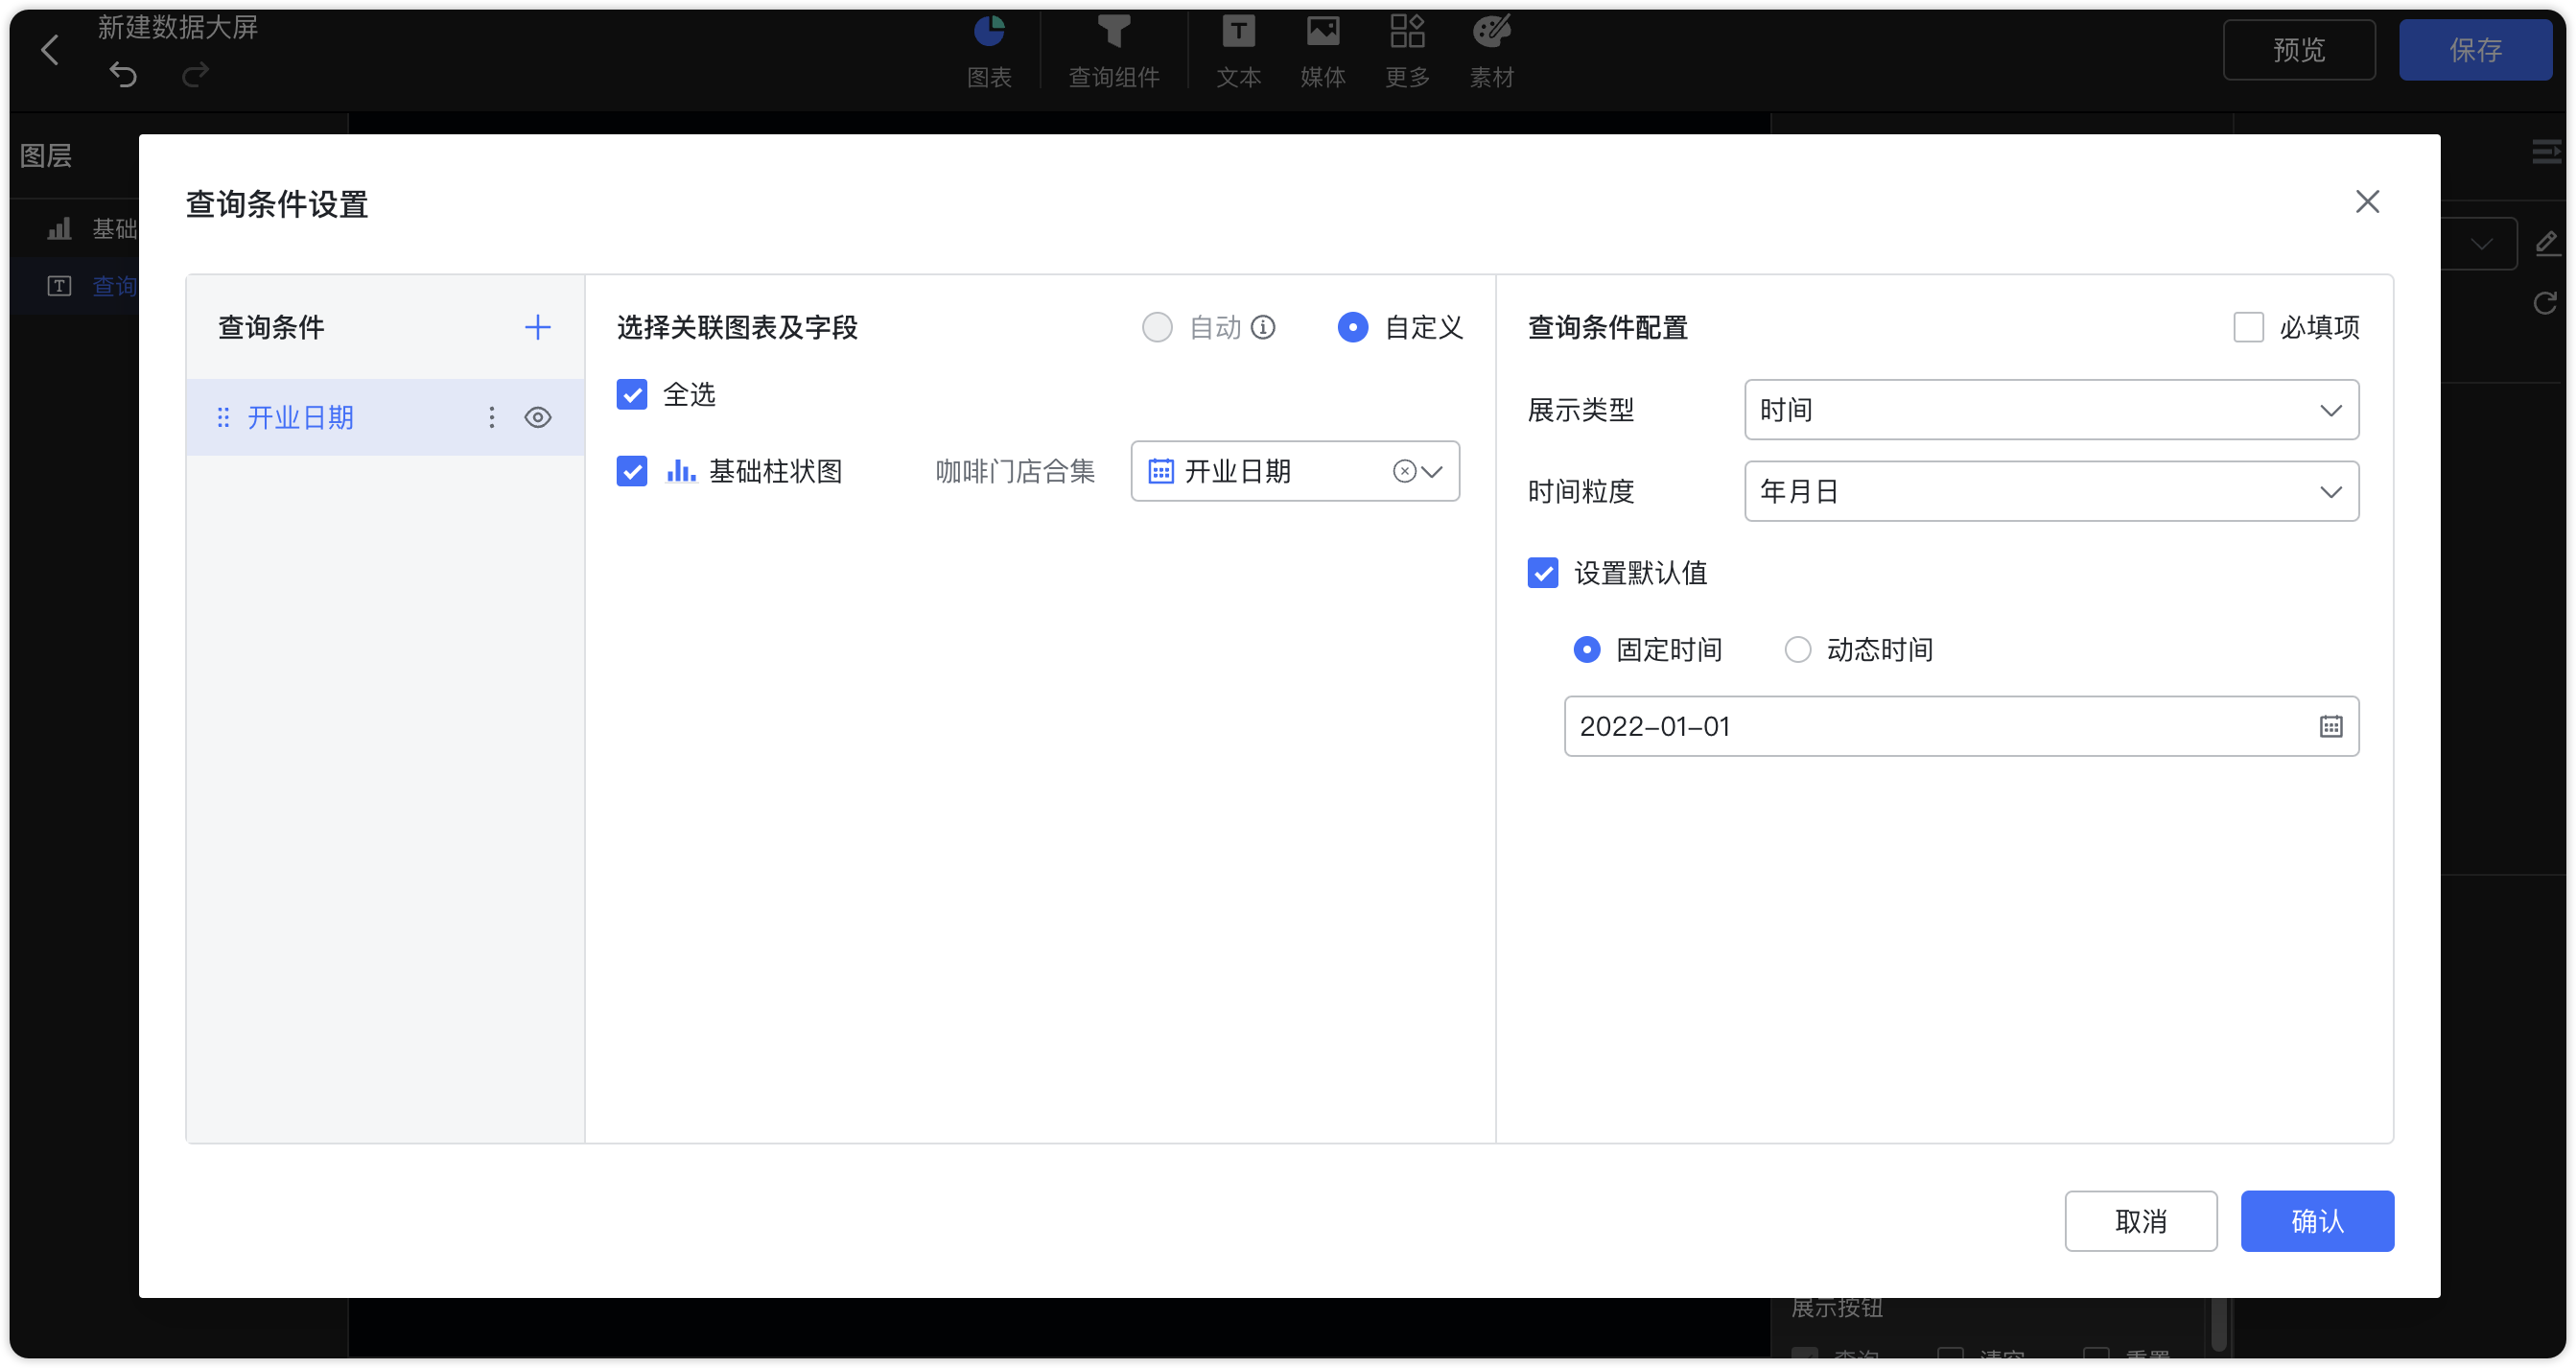Select the 自定义 radio option
2576x1368 pixels.
click(1353, 327)
